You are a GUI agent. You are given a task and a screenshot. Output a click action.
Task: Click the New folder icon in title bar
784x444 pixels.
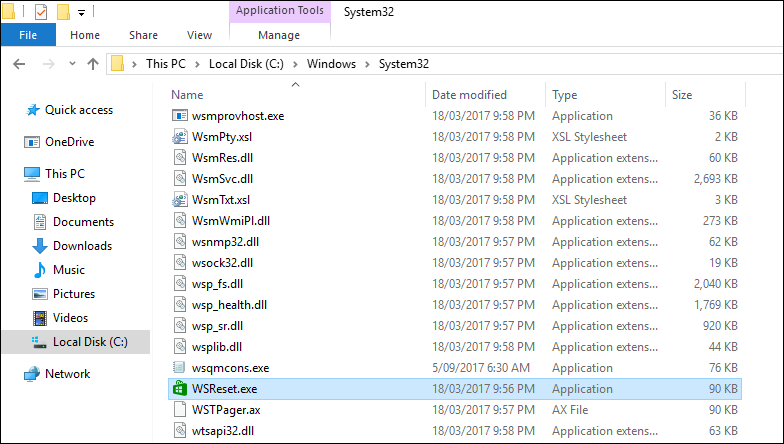tap(64, 12)
